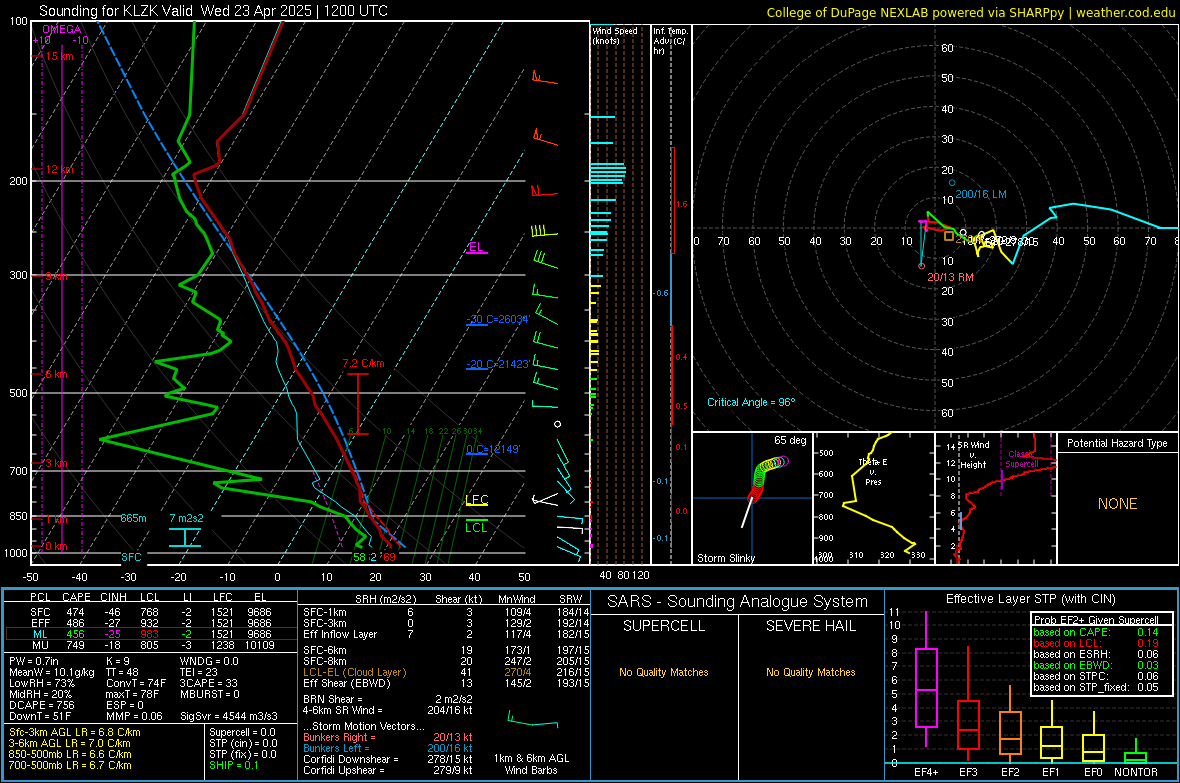This screenshot has height=783, width=1180.
Task: Click the 'ConvT = 74F' value
Action: coord(136,684)
